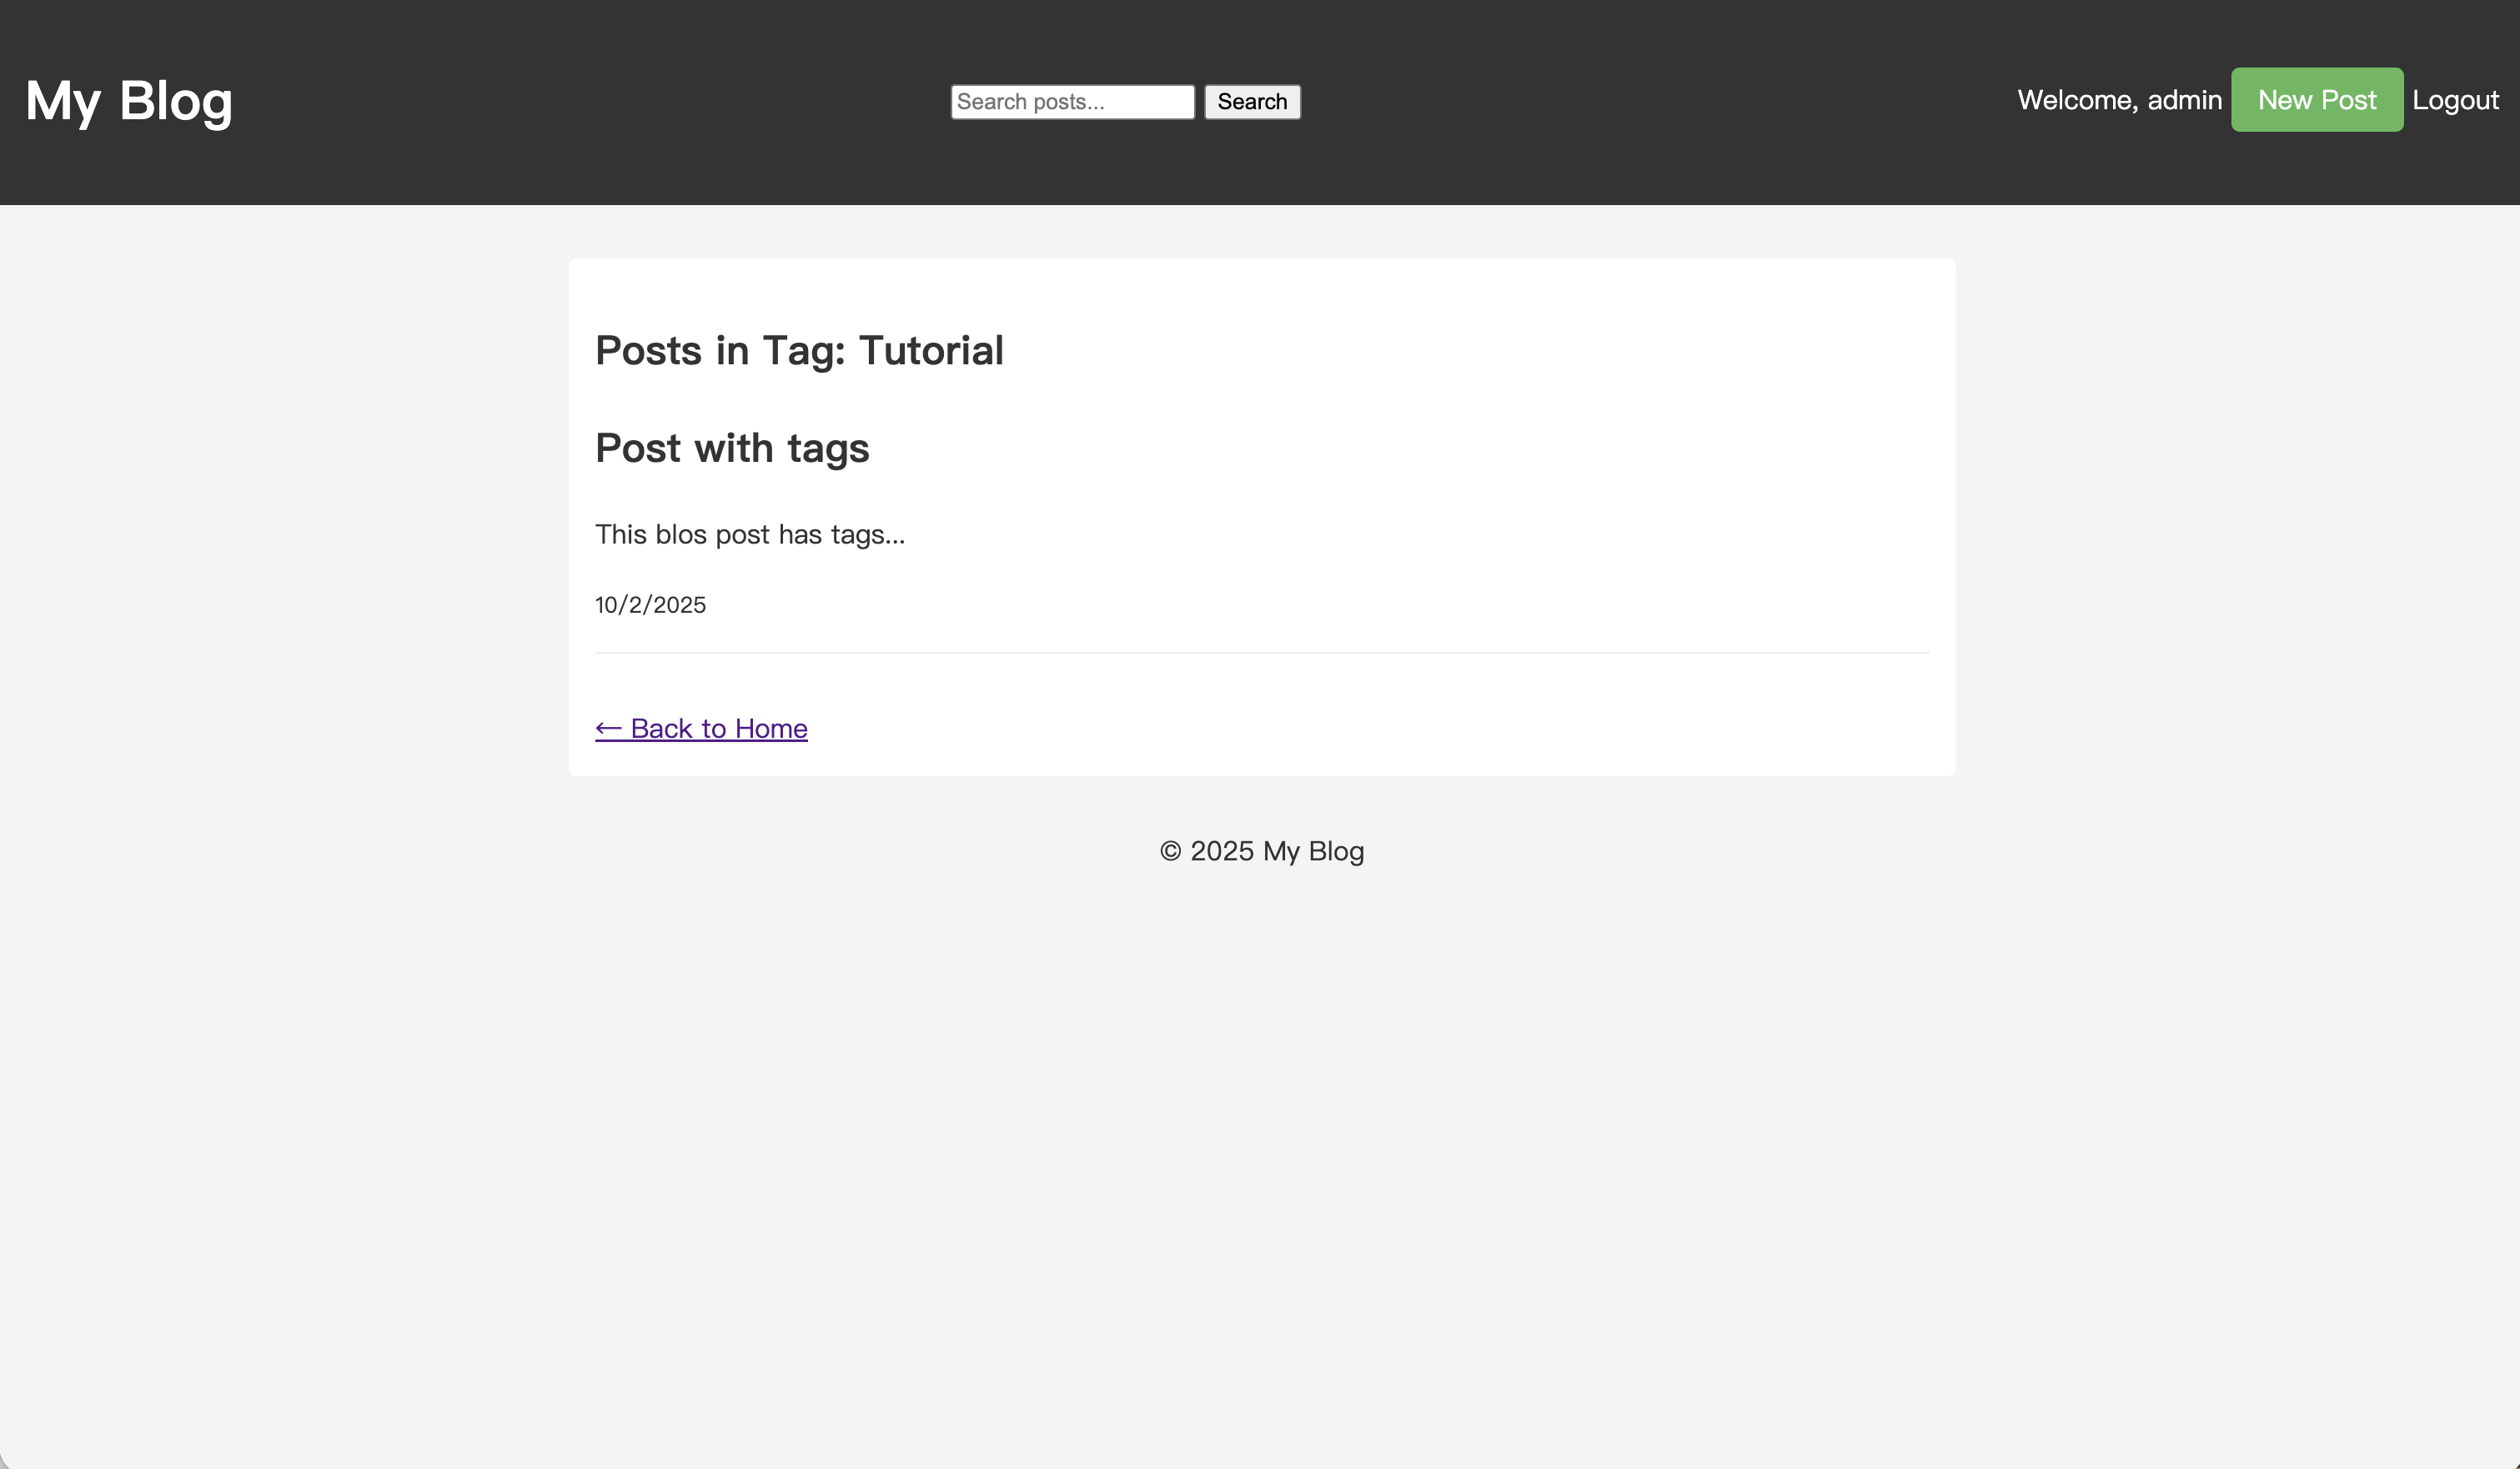Image resolution: width=2520 pixels, height=1469 pixels.
Task: Click the word Home in the back link
Action: [770, 729]
